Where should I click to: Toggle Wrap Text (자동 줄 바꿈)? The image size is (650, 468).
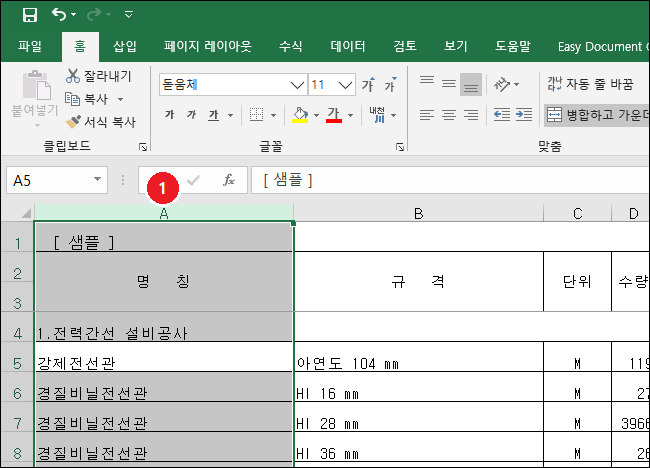coord(590,84)
